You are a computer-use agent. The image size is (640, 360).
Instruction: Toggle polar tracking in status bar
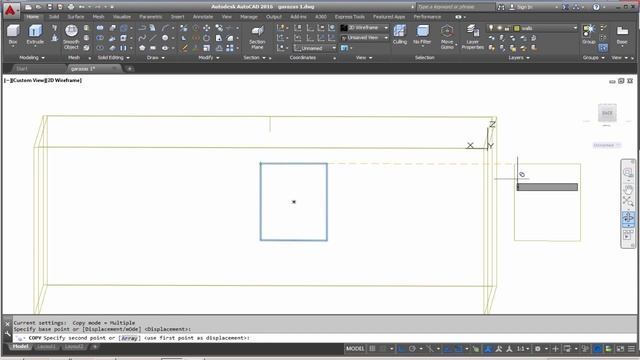tap(412, 349)
